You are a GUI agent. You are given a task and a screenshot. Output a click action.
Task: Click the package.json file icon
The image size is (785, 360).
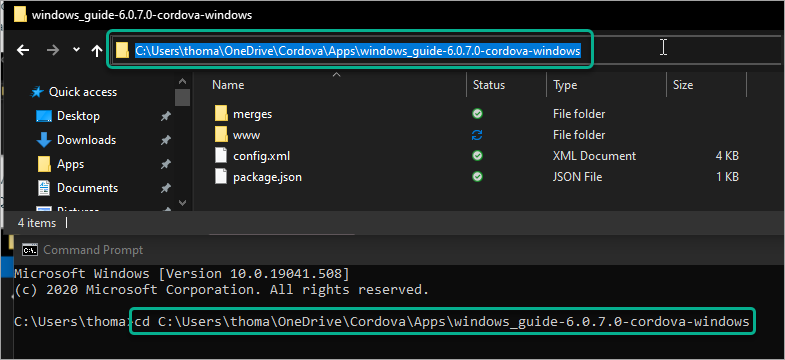coord(221,177)
